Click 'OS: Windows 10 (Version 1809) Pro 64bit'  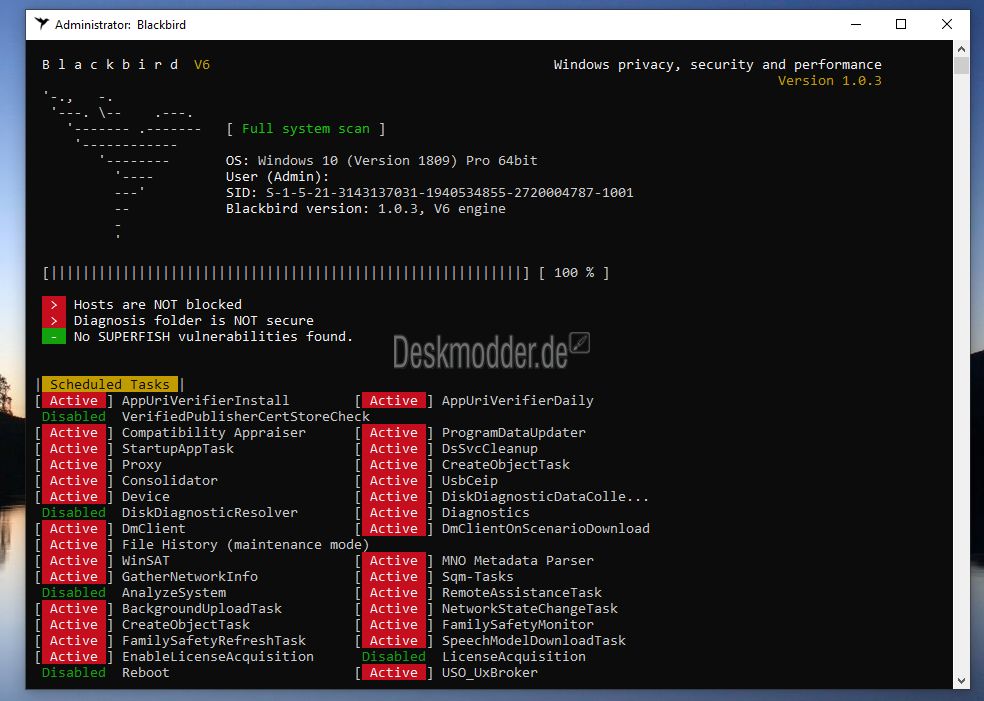(x=382, y=161)
